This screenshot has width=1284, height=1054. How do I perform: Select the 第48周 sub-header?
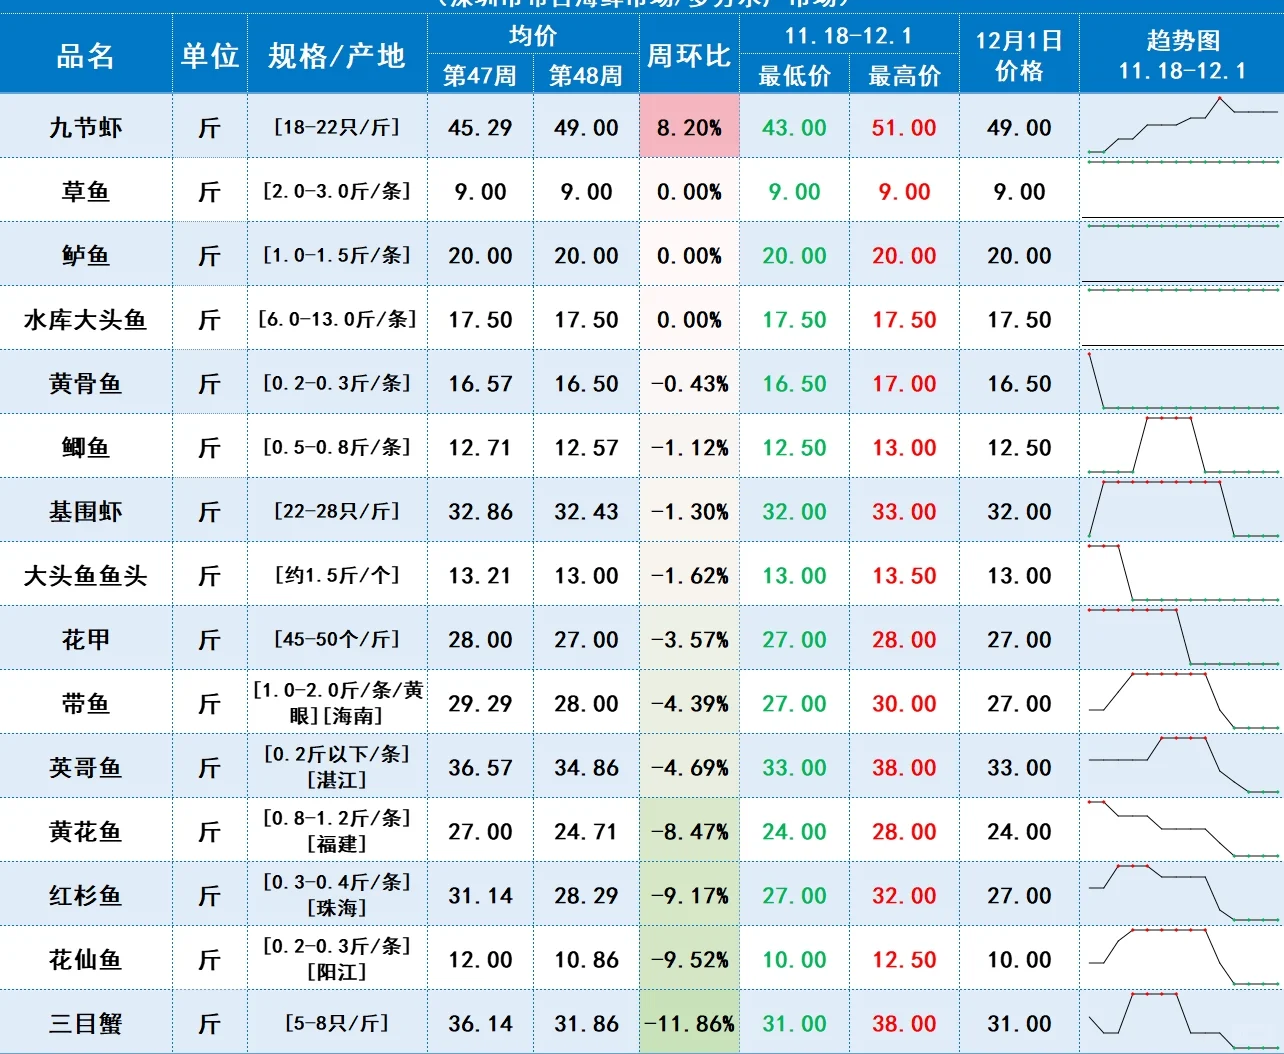586,76
